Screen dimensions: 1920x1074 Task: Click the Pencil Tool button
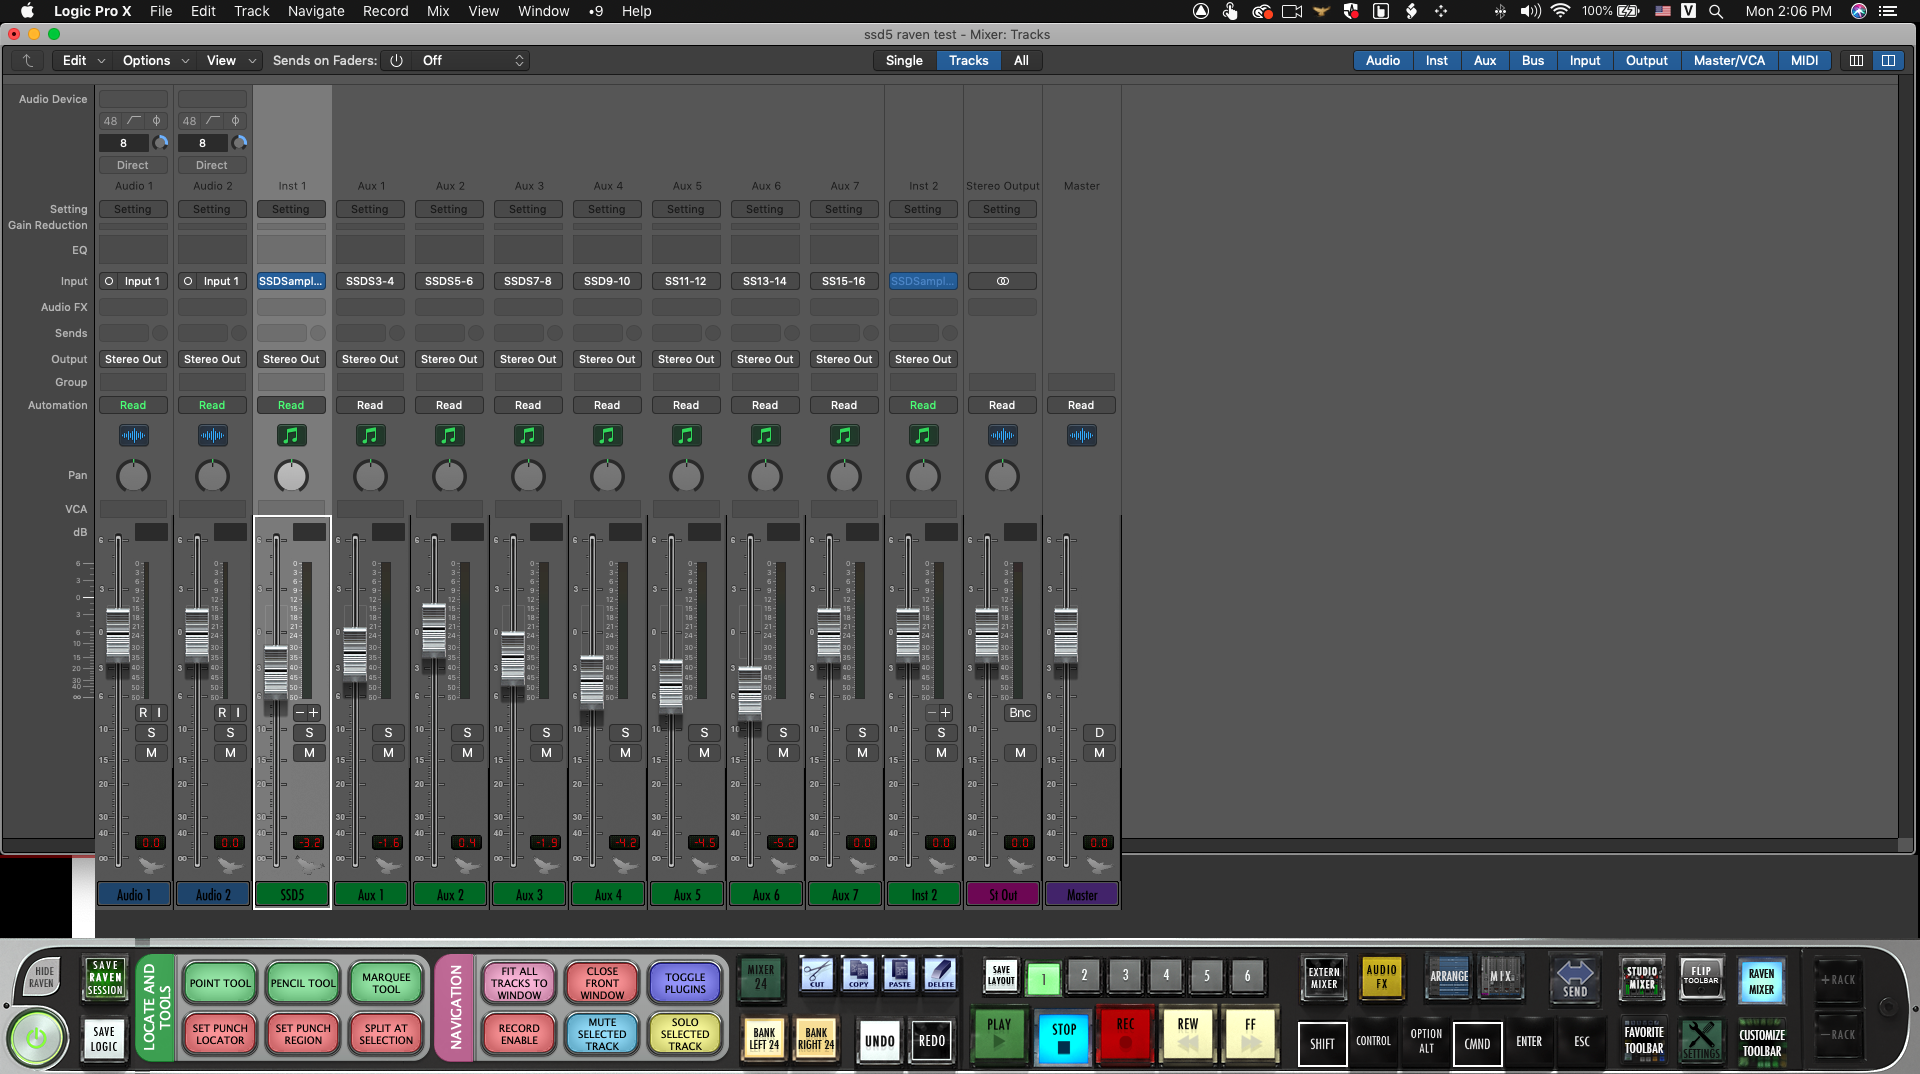[x=303, y=983]
